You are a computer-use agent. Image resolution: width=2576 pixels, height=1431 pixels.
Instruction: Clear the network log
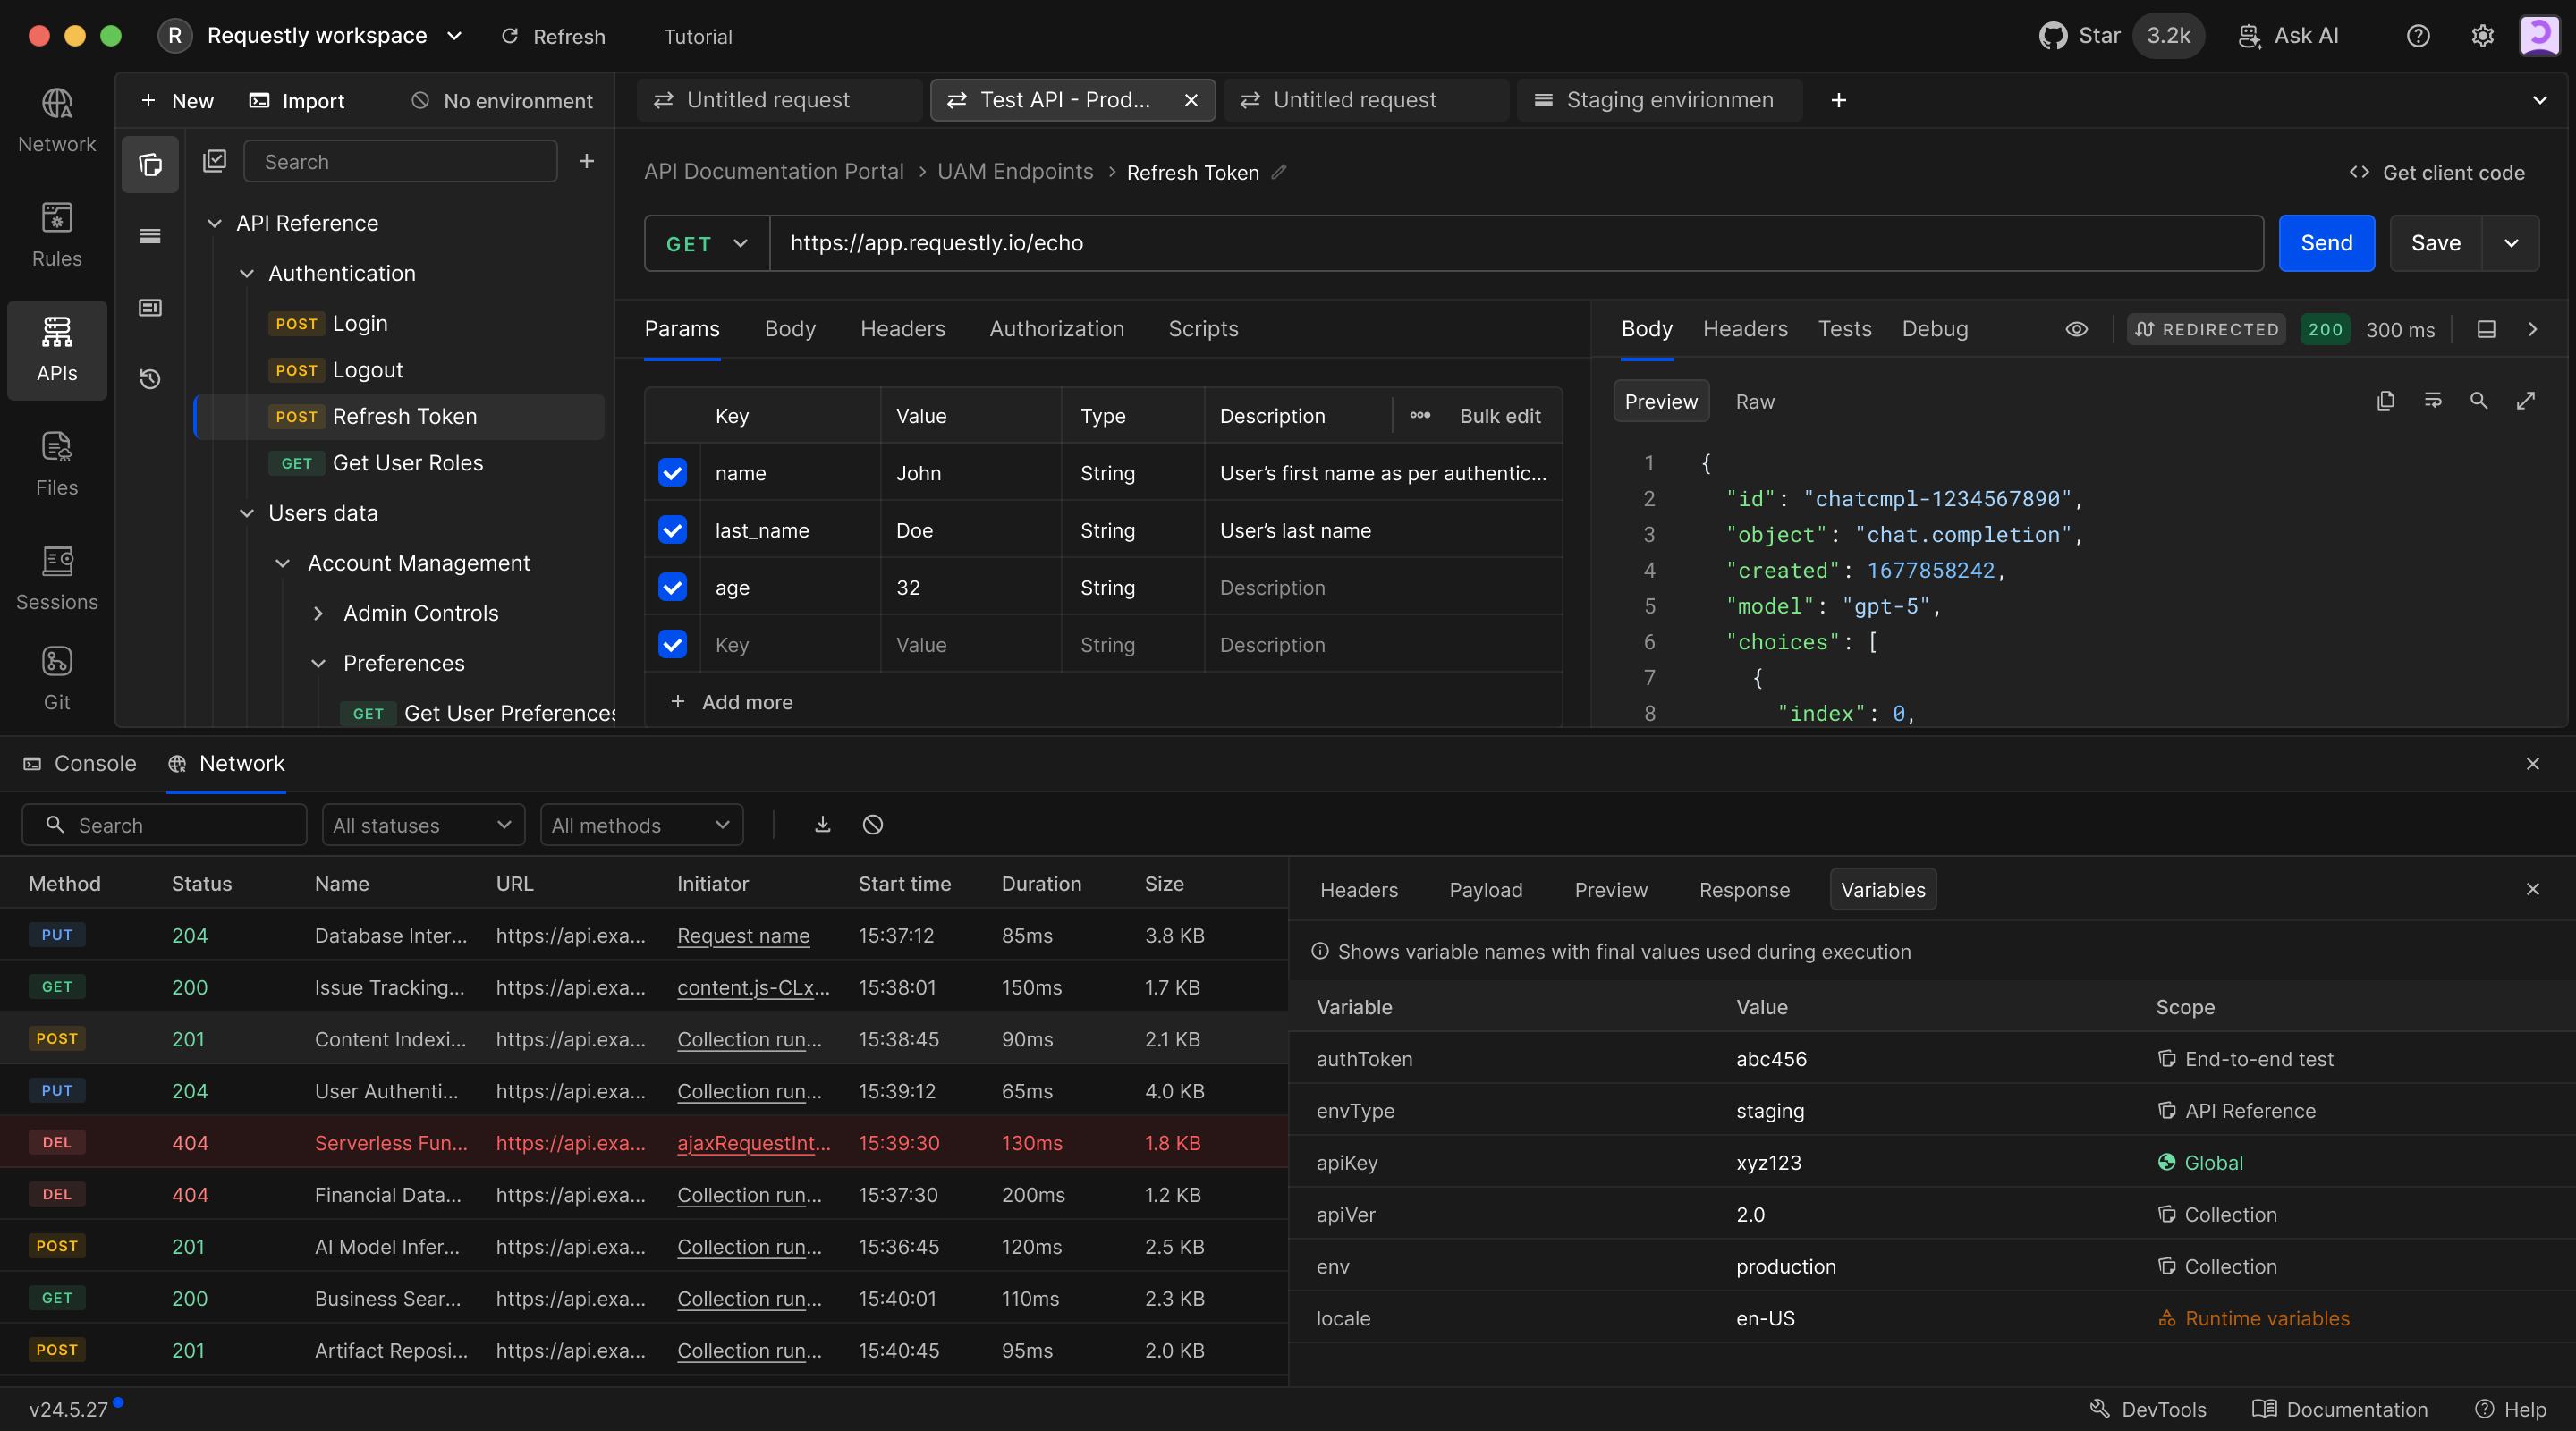(x=873, y=824)
